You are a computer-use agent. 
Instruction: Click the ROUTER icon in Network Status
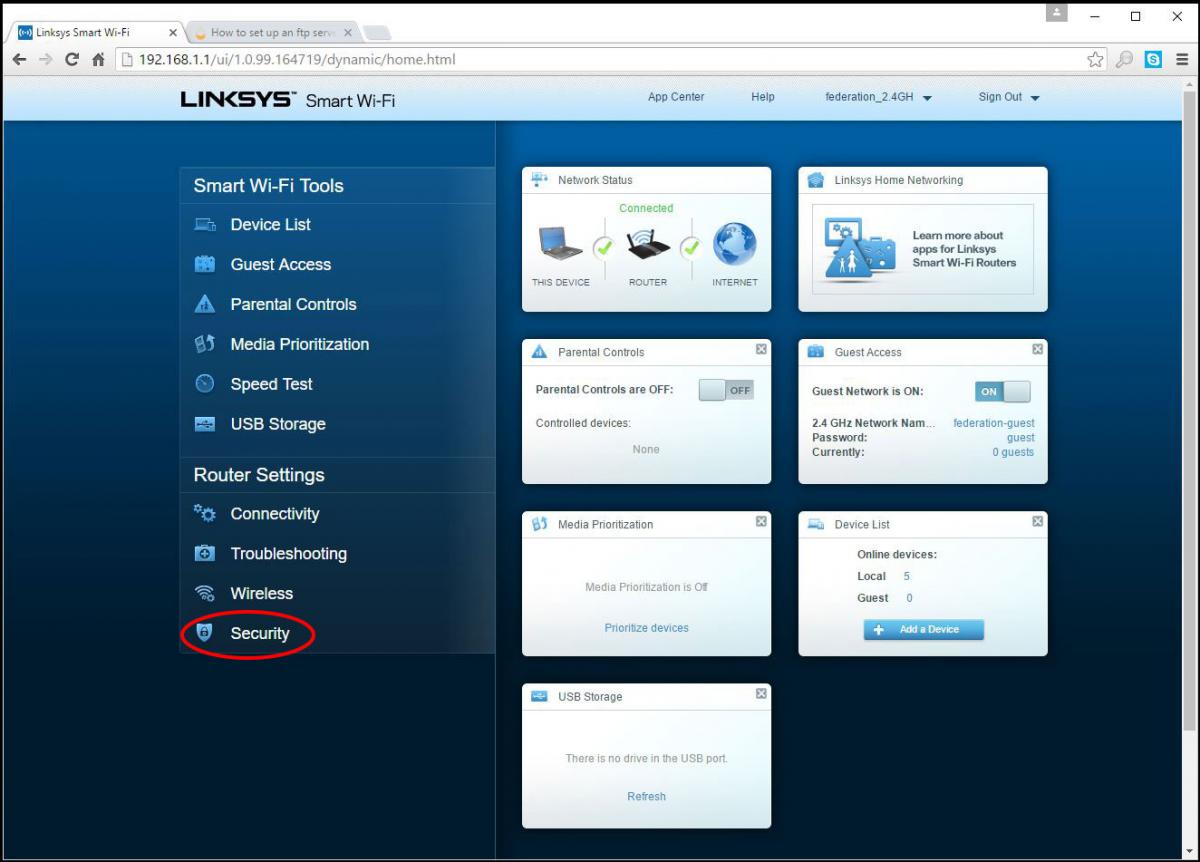648,244
